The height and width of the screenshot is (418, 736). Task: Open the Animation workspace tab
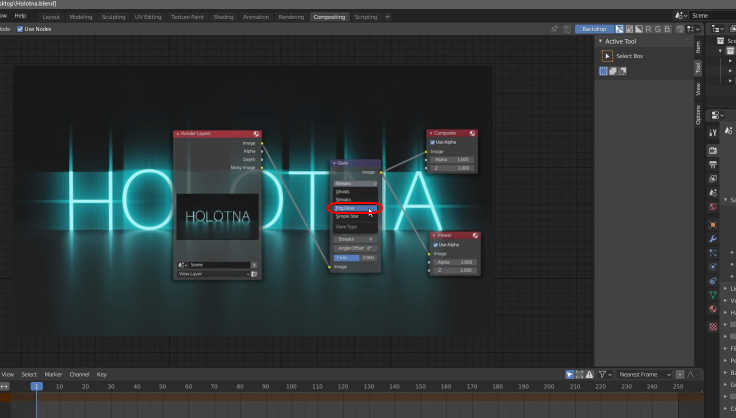256,17
